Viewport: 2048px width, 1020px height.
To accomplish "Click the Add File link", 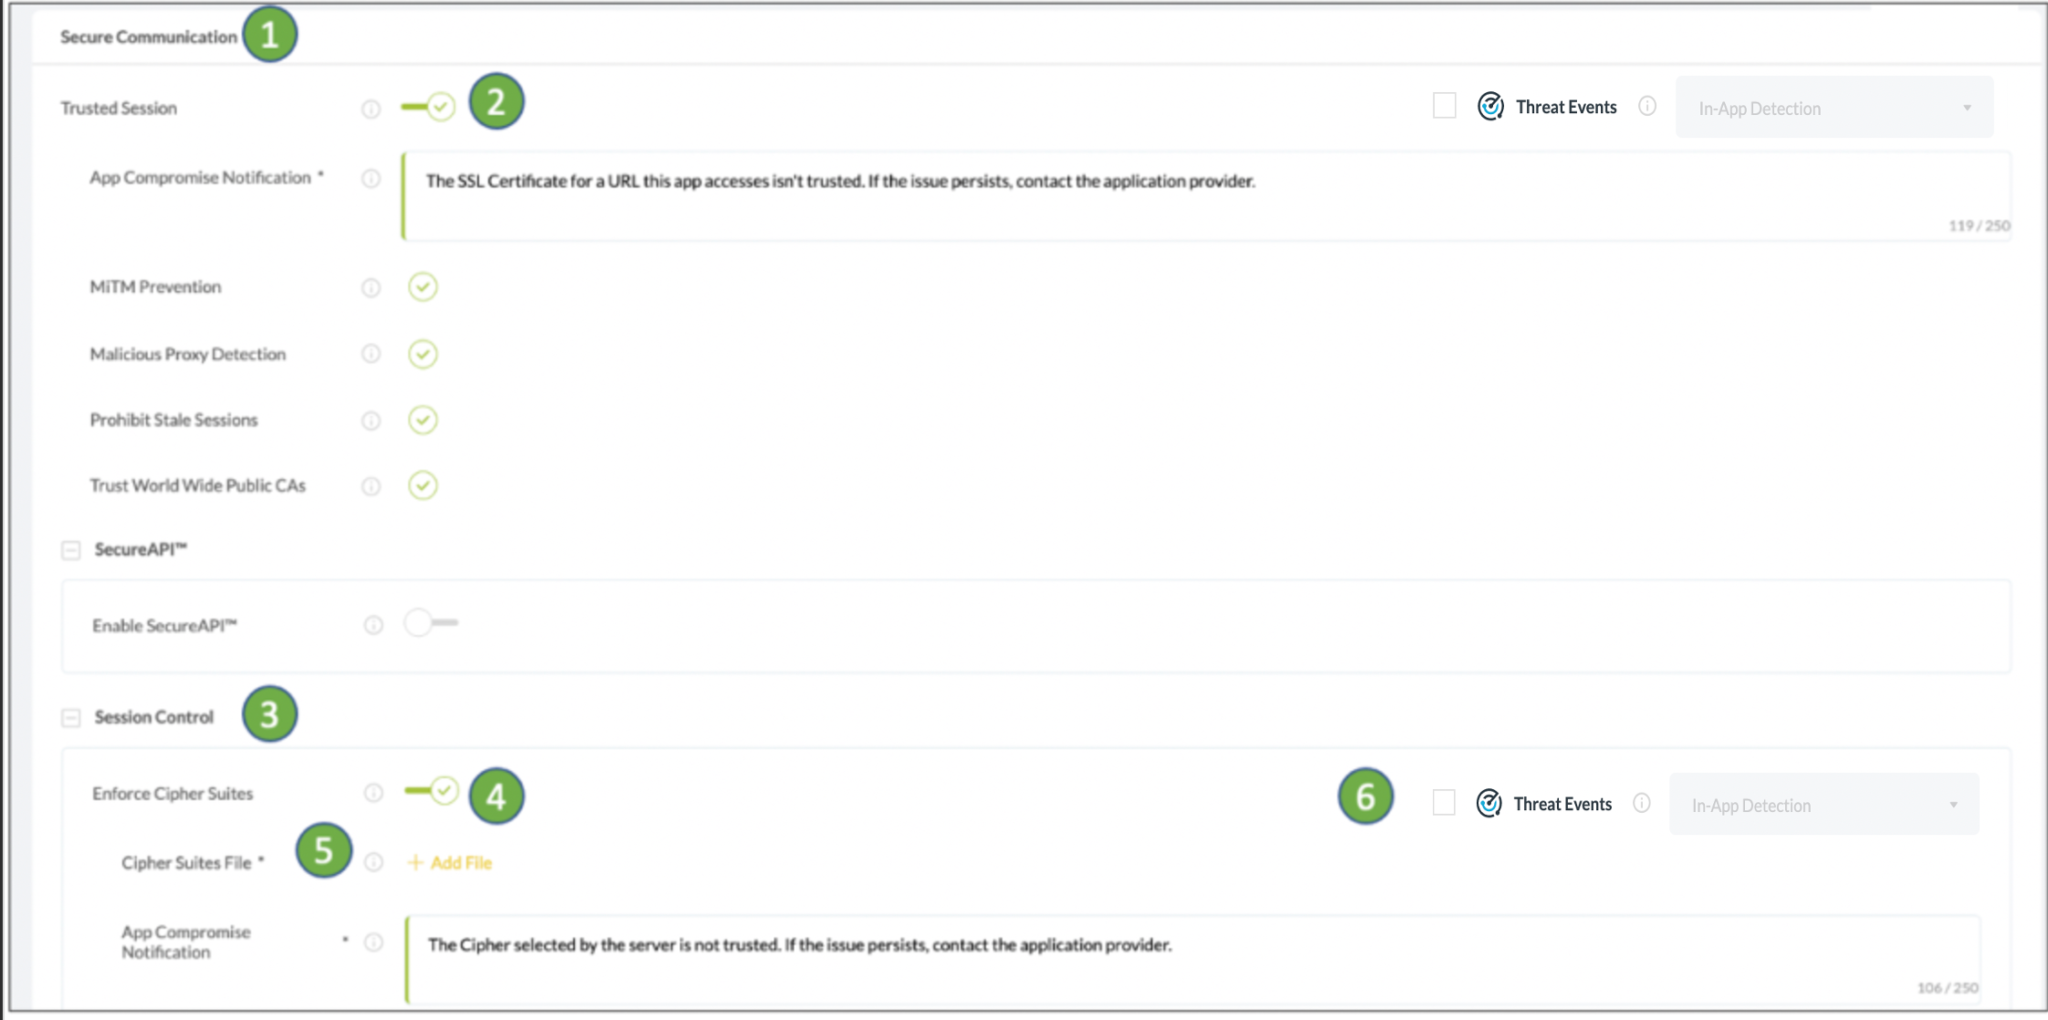I will [450, 862].
